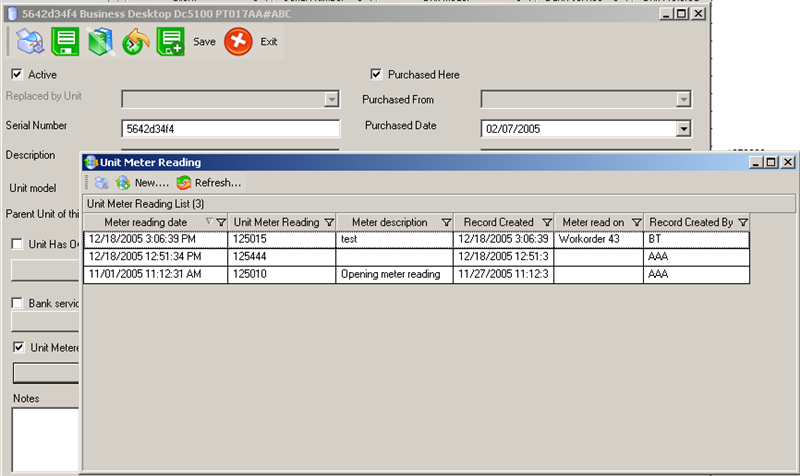Image resolution: width=800 pixels, height=476 pixels.
Task: Click the Serial Number input field
Action: point(231,129)
